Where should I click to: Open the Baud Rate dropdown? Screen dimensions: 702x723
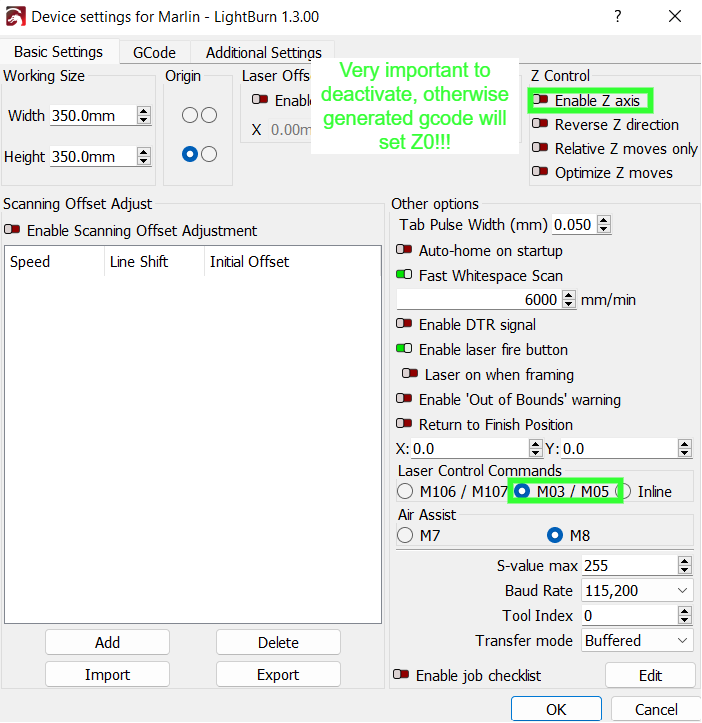click(x=637, y=591)
